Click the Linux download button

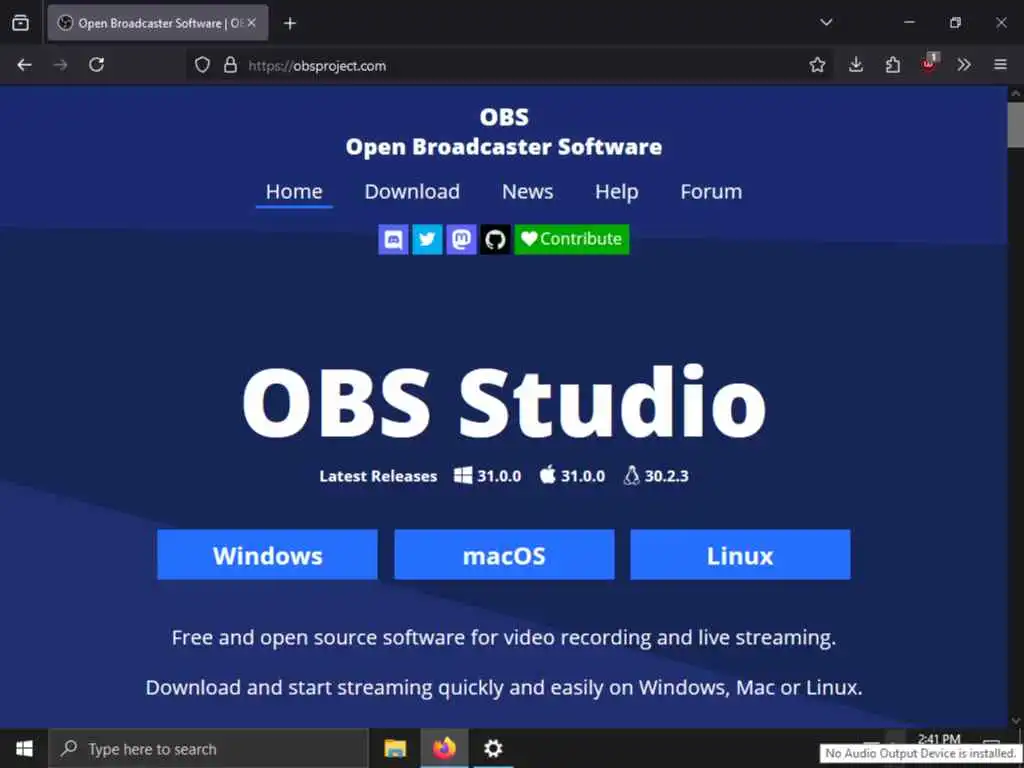740,554
